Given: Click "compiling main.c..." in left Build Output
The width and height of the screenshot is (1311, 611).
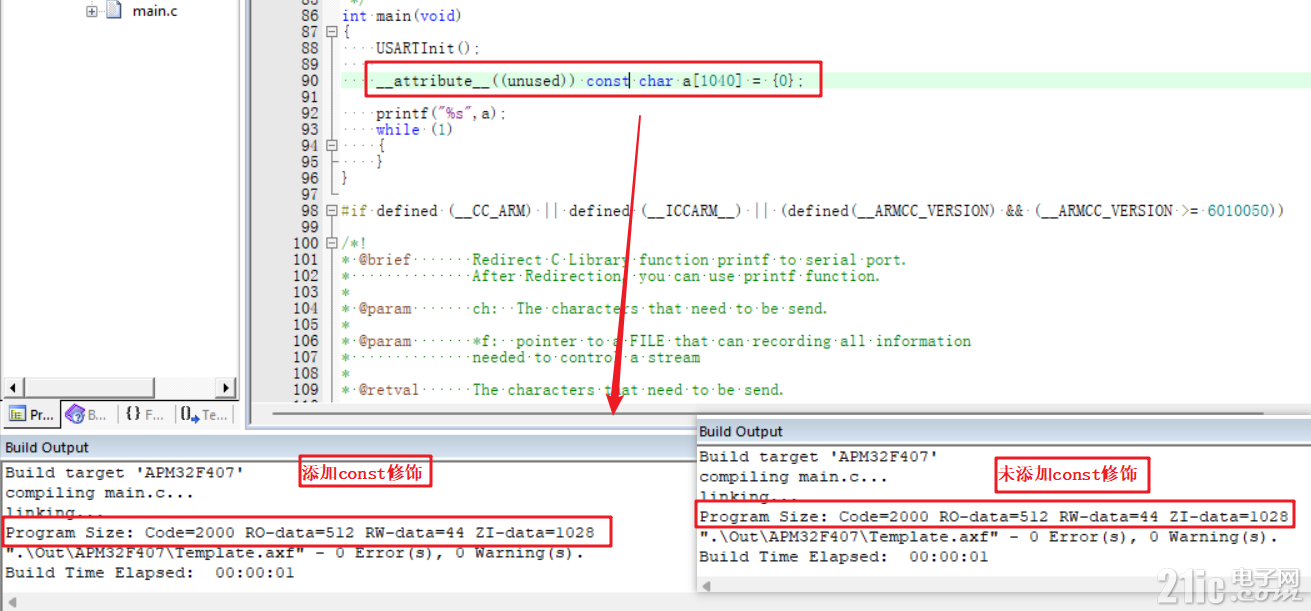Looking at the screenshot, I should click(100, 493).
